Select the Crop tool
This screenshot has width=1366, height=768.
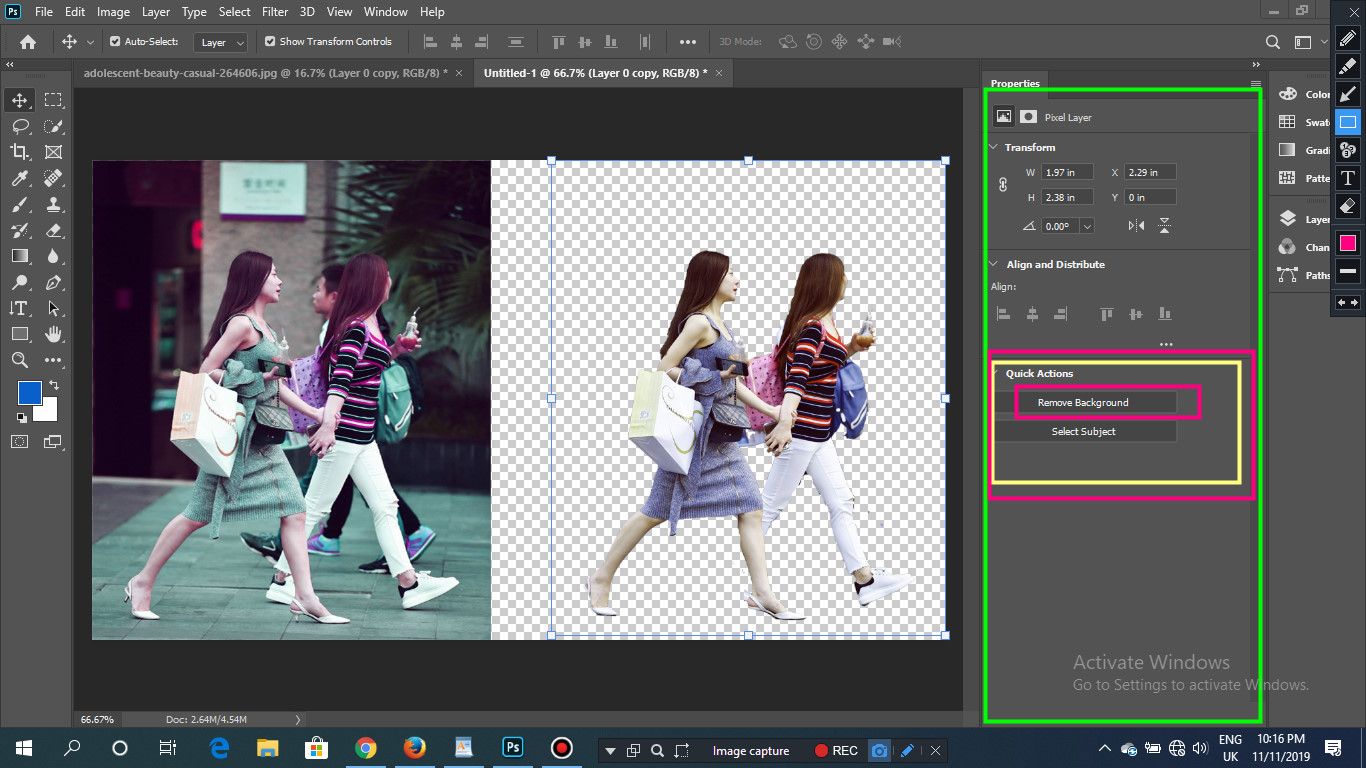point(20,152)
